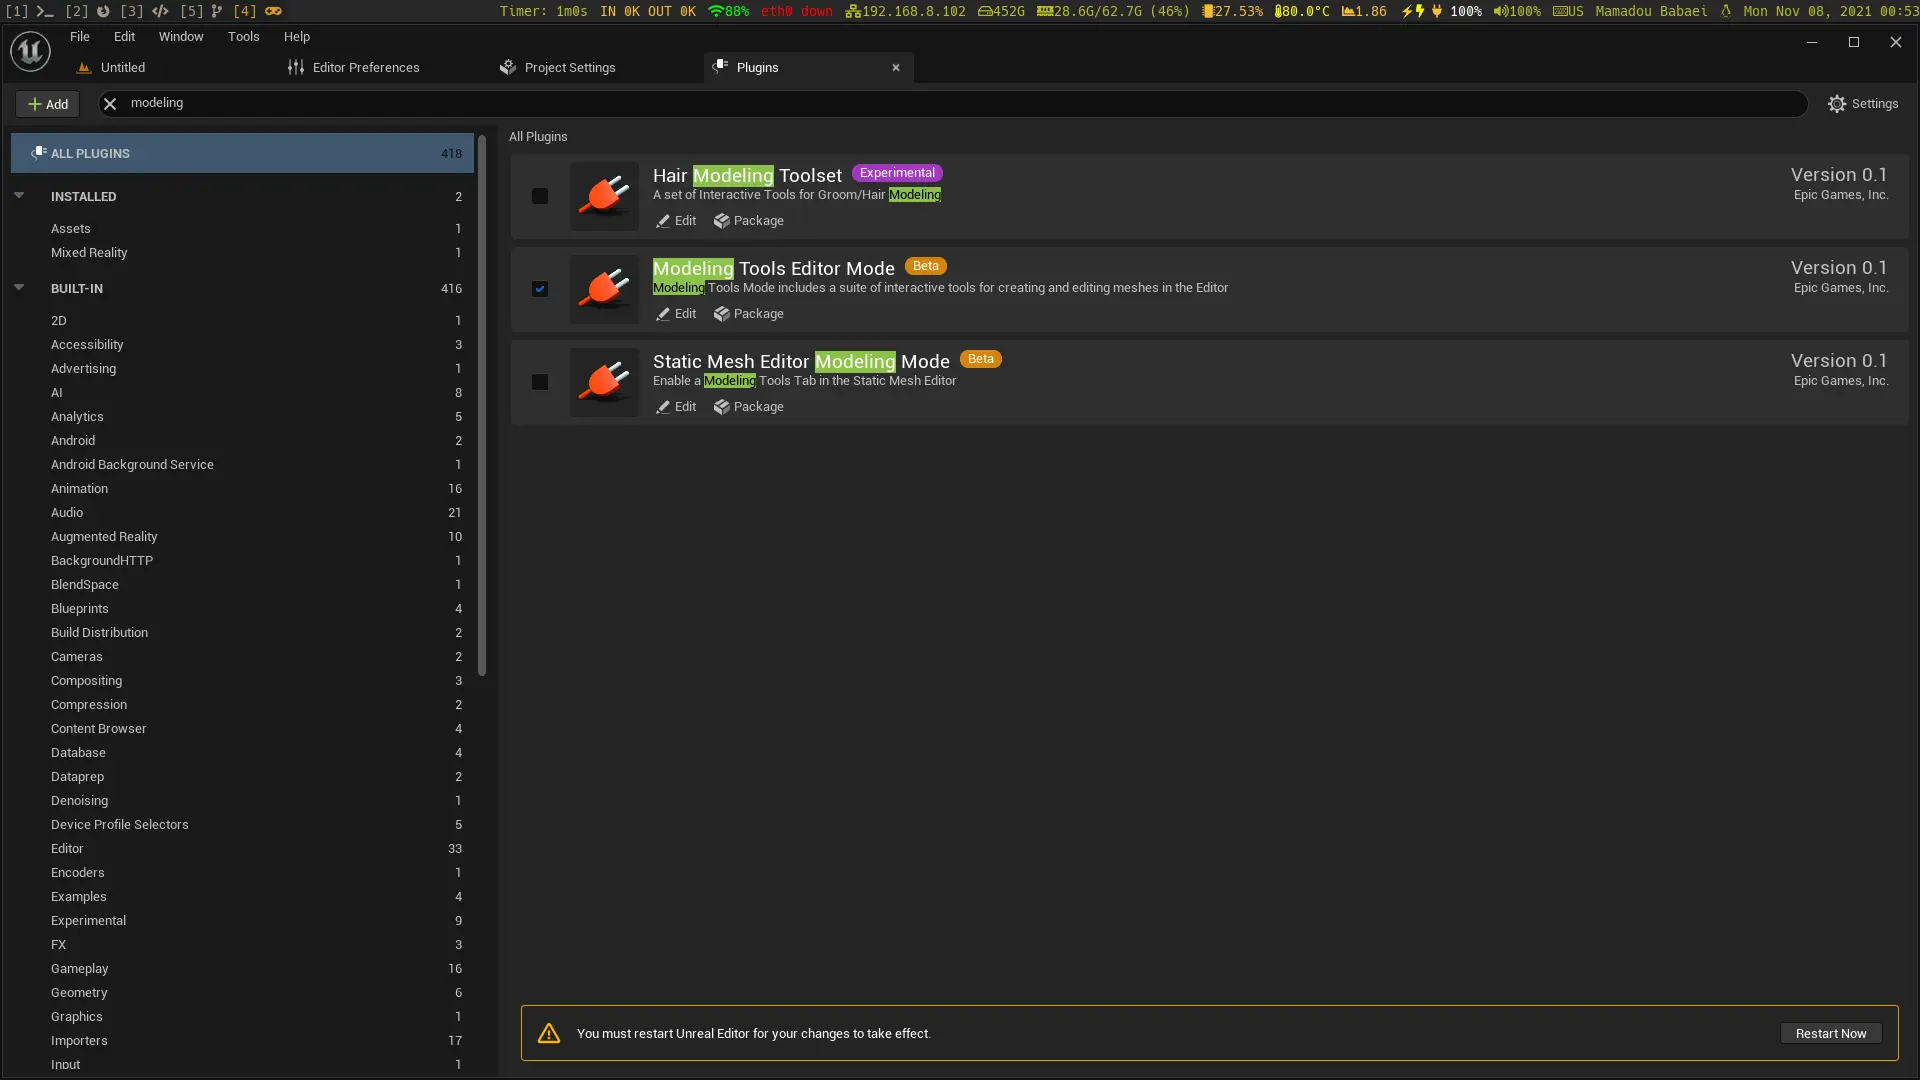
Task: Collapse the Built-In category arrow
Action: click(19, 288)
